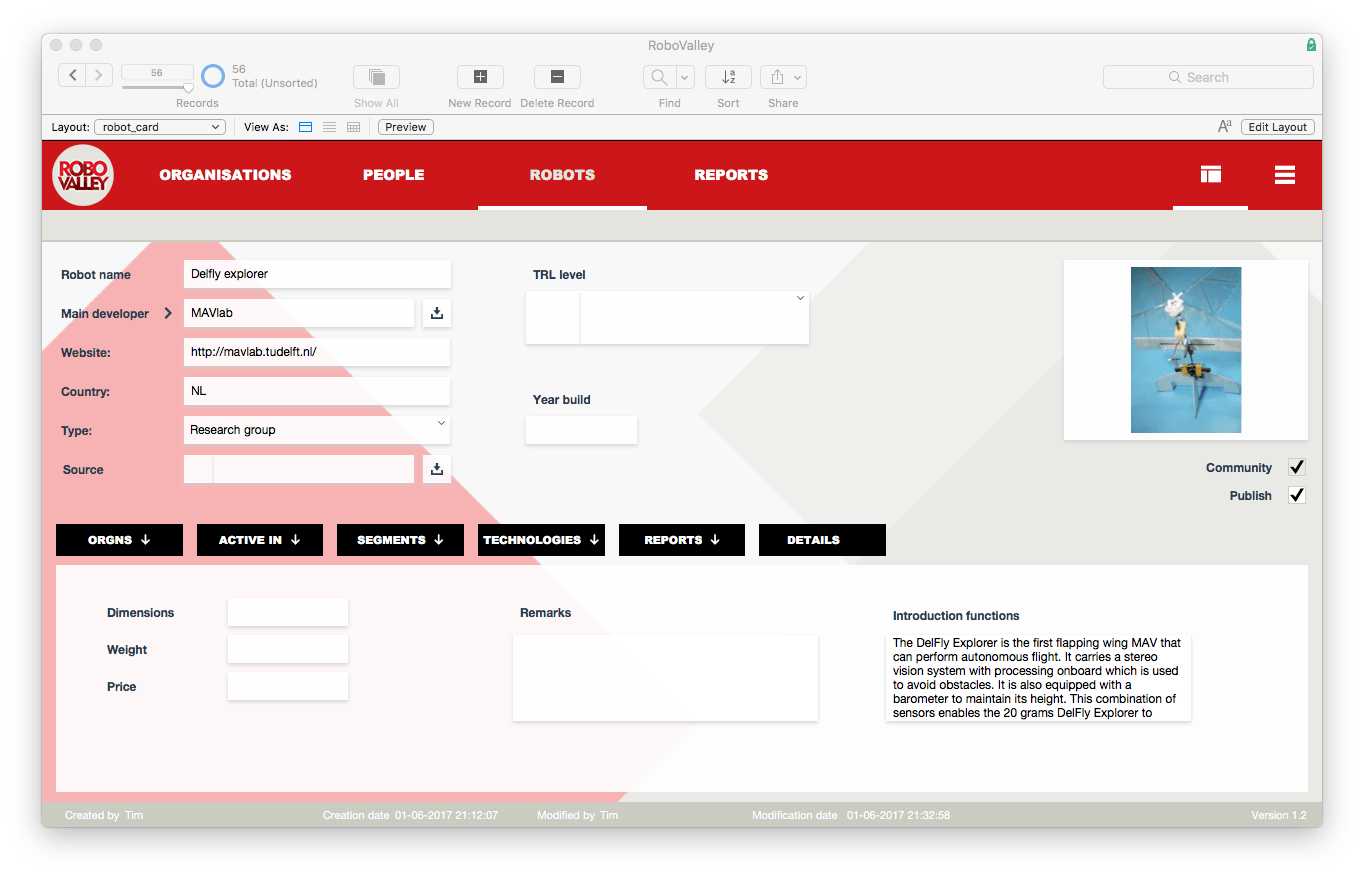Sort the records
The height and width of the screenshot is (877, 1364).
tap(728, 77)
